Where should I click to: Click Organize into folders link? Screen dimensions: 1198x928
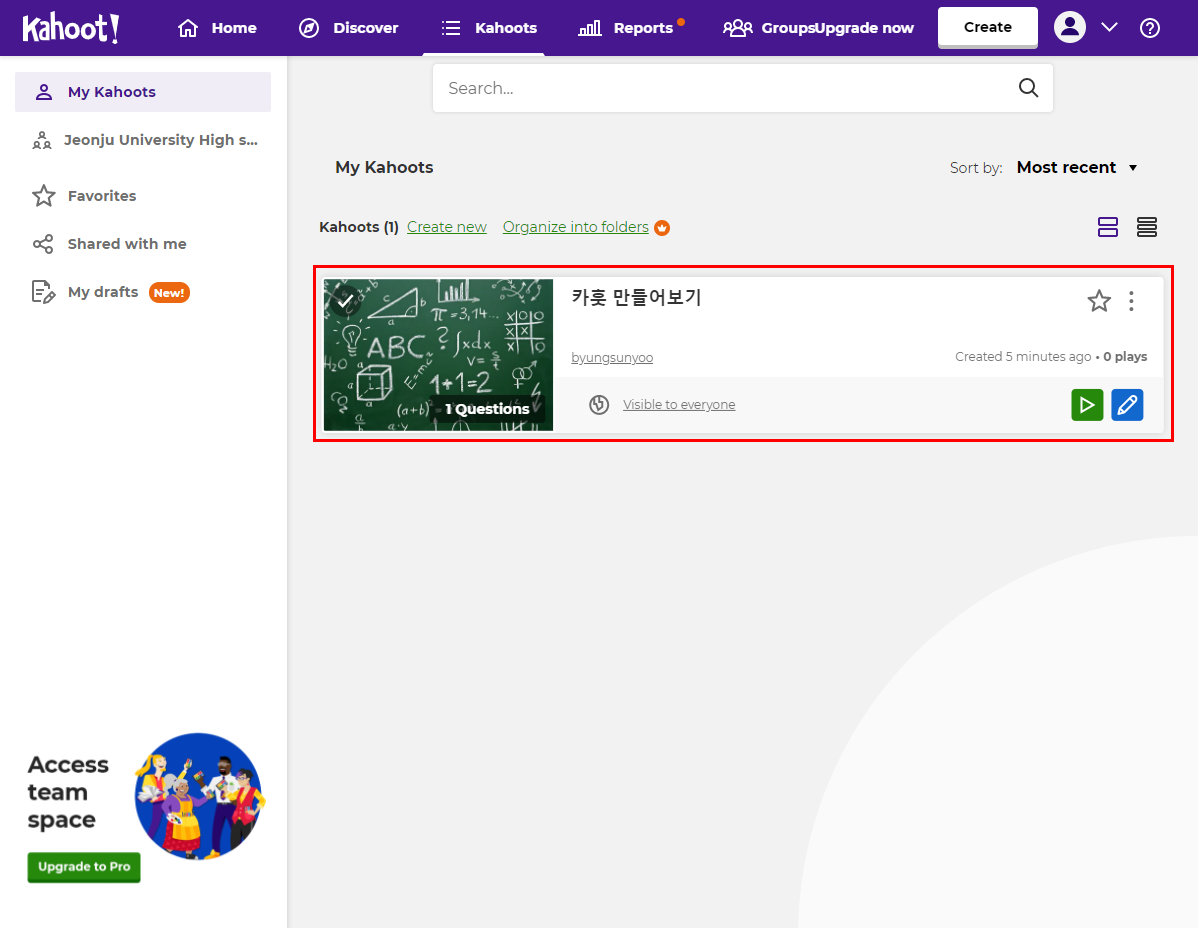click(x=575, y=227)
